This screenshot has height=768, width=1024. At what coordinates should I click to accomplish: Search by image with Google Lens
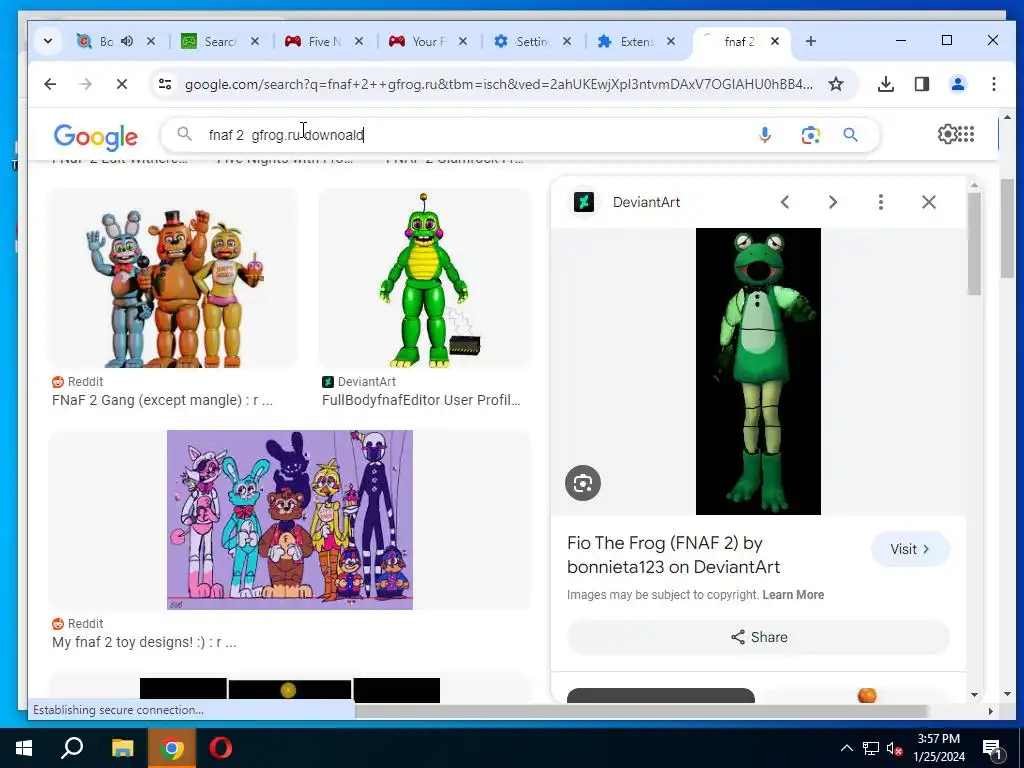[x=810, y=135]
